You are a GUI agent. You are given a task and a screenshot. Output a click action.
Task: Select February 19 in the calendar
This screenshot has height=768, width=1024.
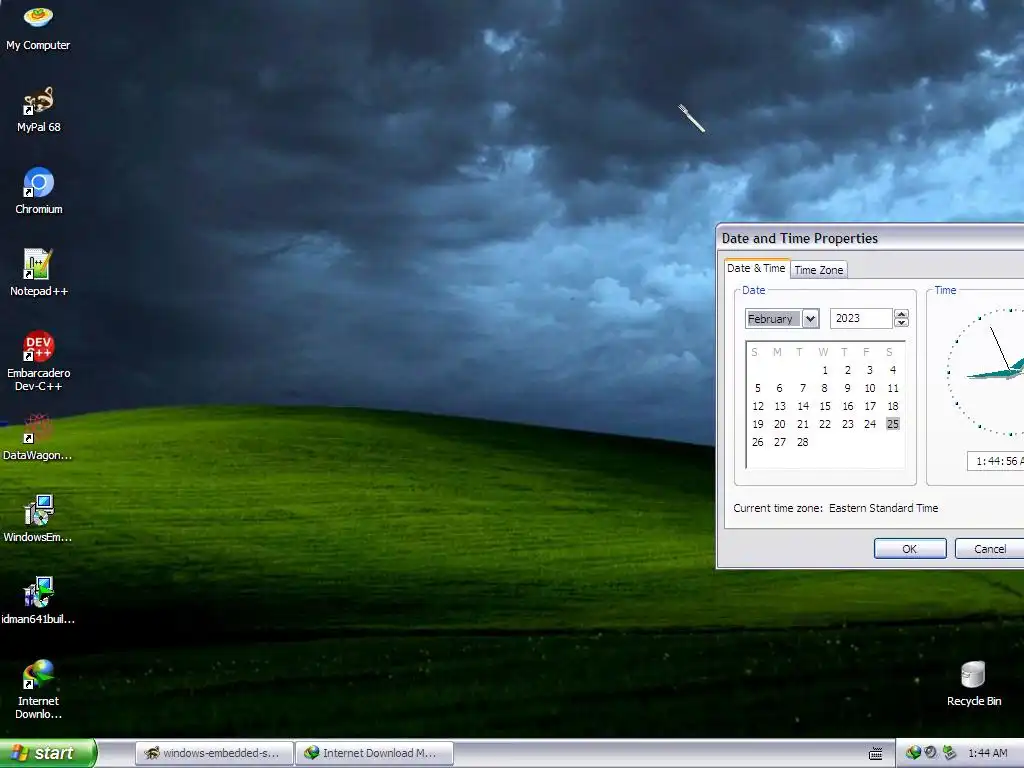[x=758, y=424]
